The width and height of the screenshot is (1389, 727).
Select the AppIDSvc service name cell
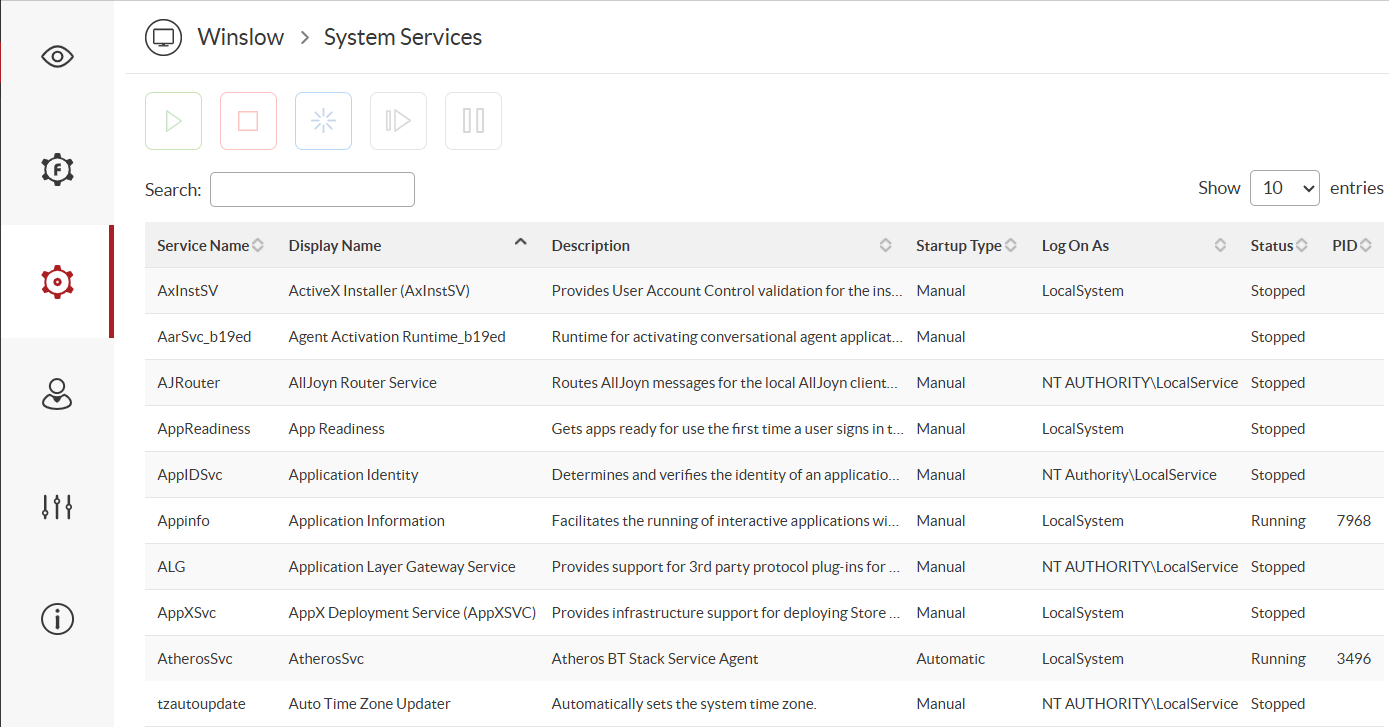pyautogui.click(x=190, y=475)
